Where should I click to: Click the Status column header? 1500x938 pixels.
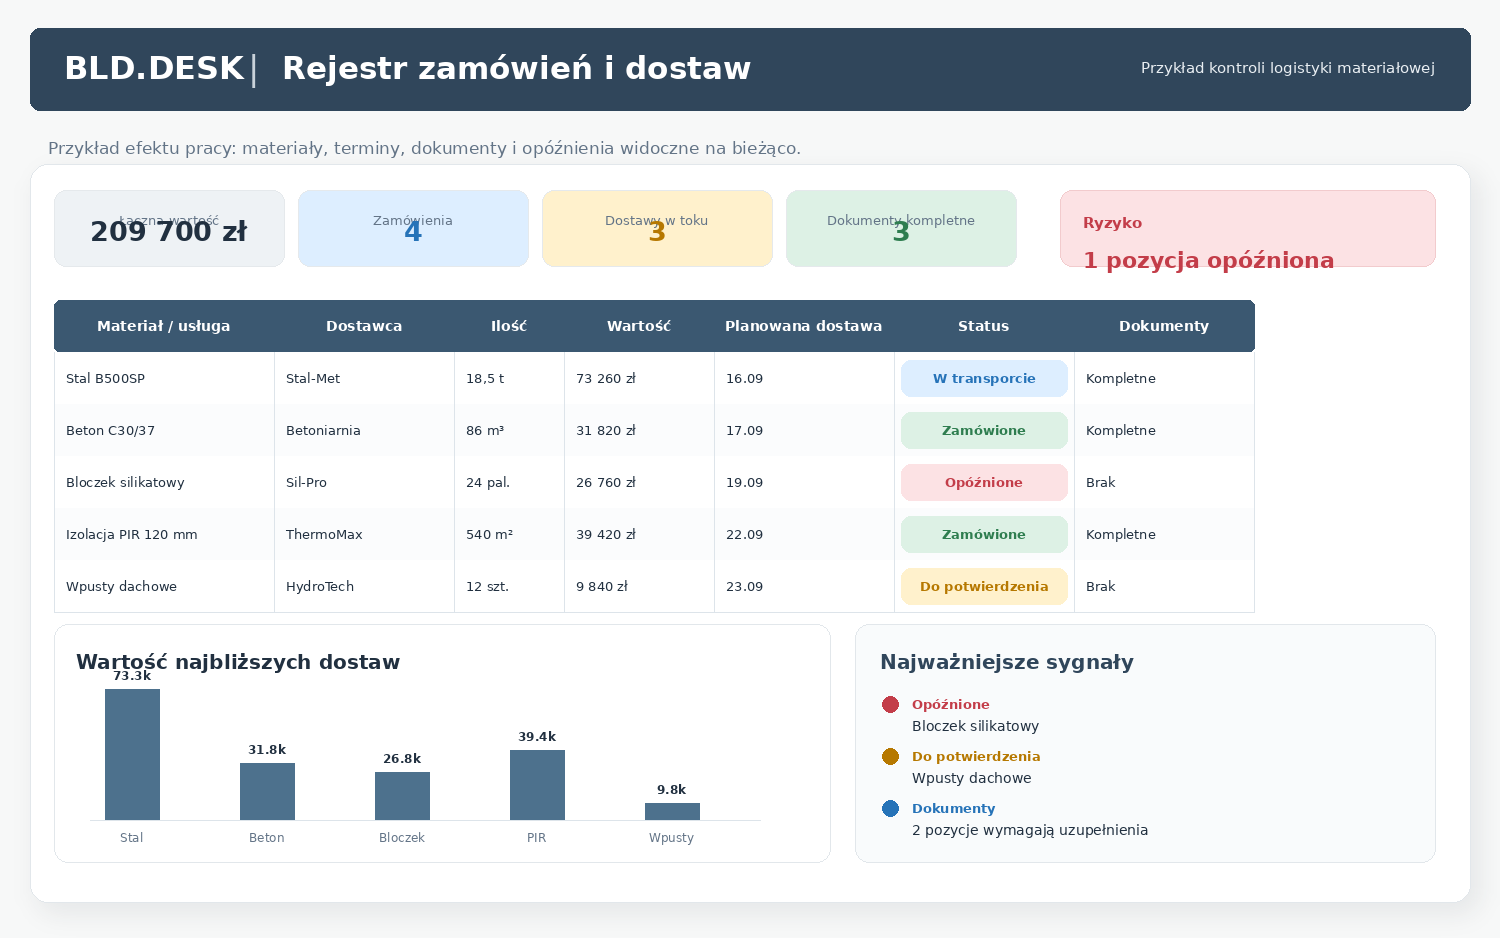[x=984, y=326]
